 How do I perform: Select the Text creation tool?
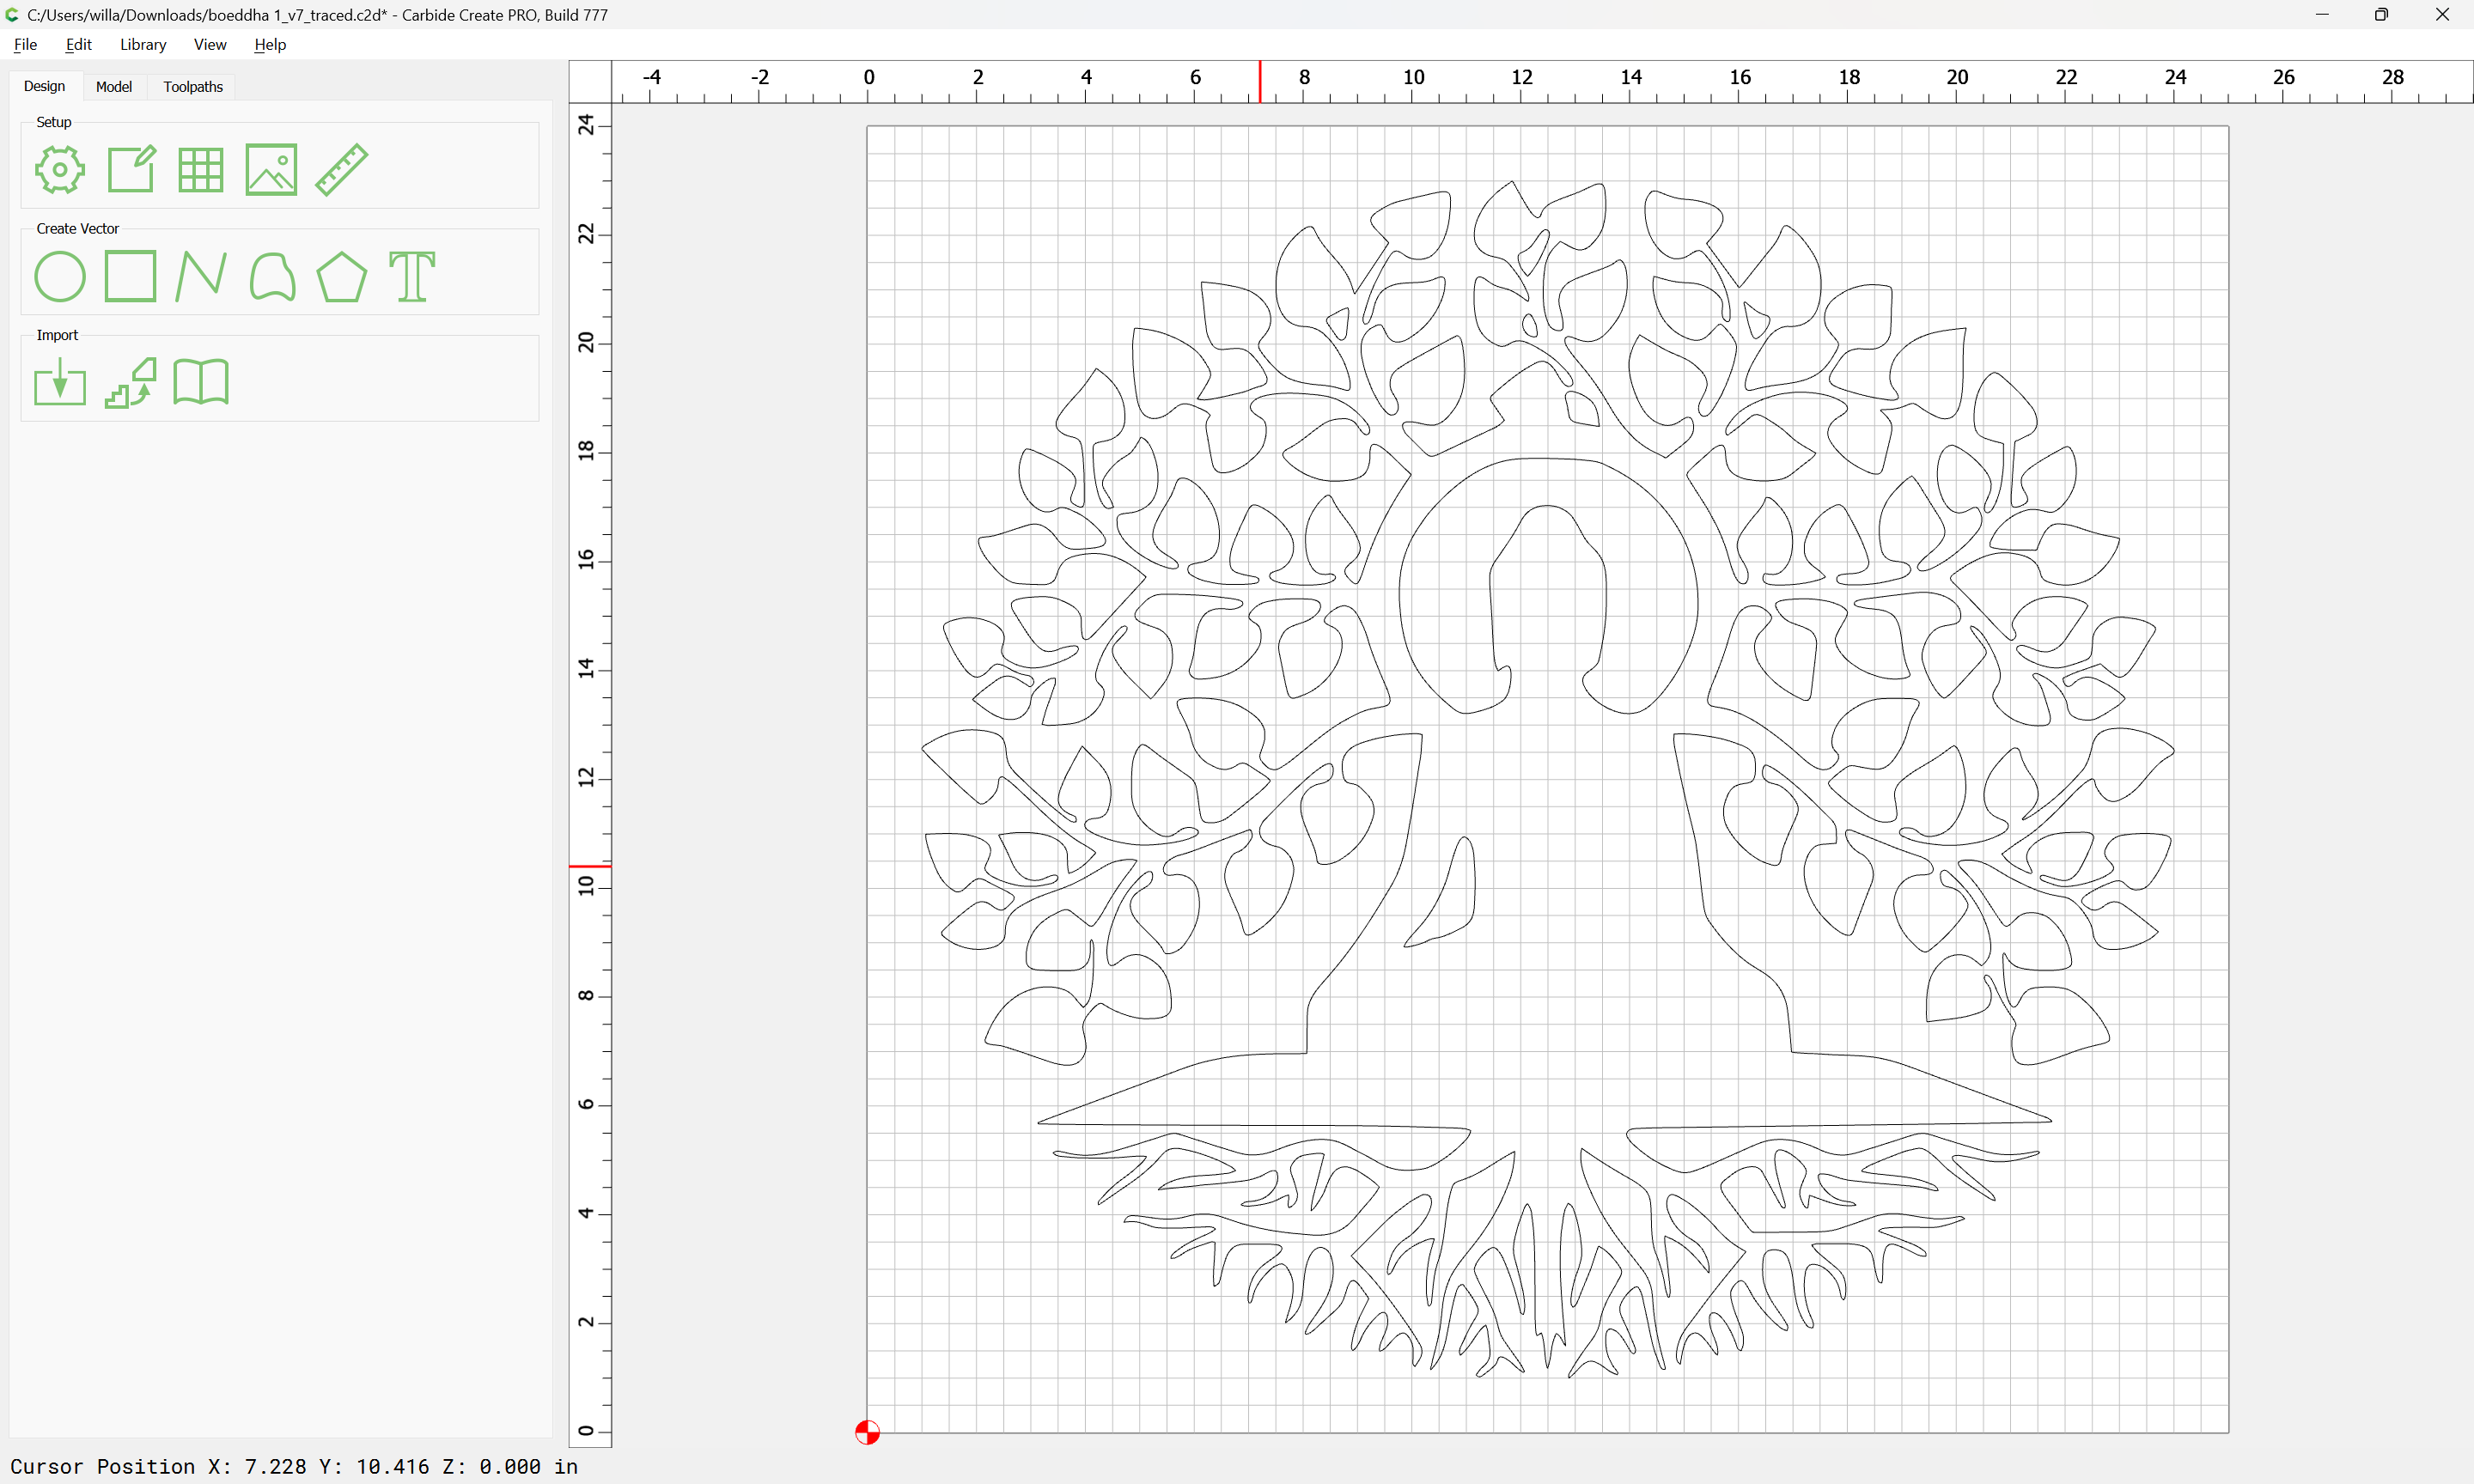(x=412, y=276)
